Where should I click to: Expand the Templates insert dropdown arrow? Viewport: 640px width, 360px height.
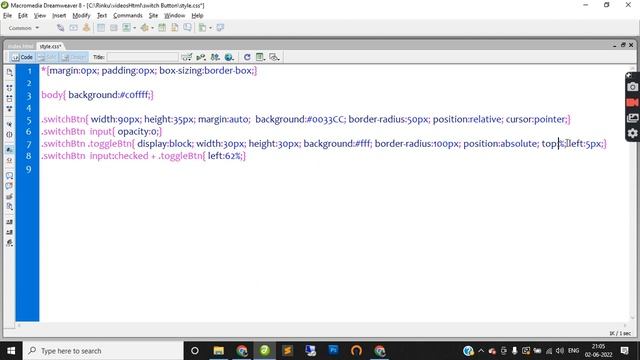[211, 28]
